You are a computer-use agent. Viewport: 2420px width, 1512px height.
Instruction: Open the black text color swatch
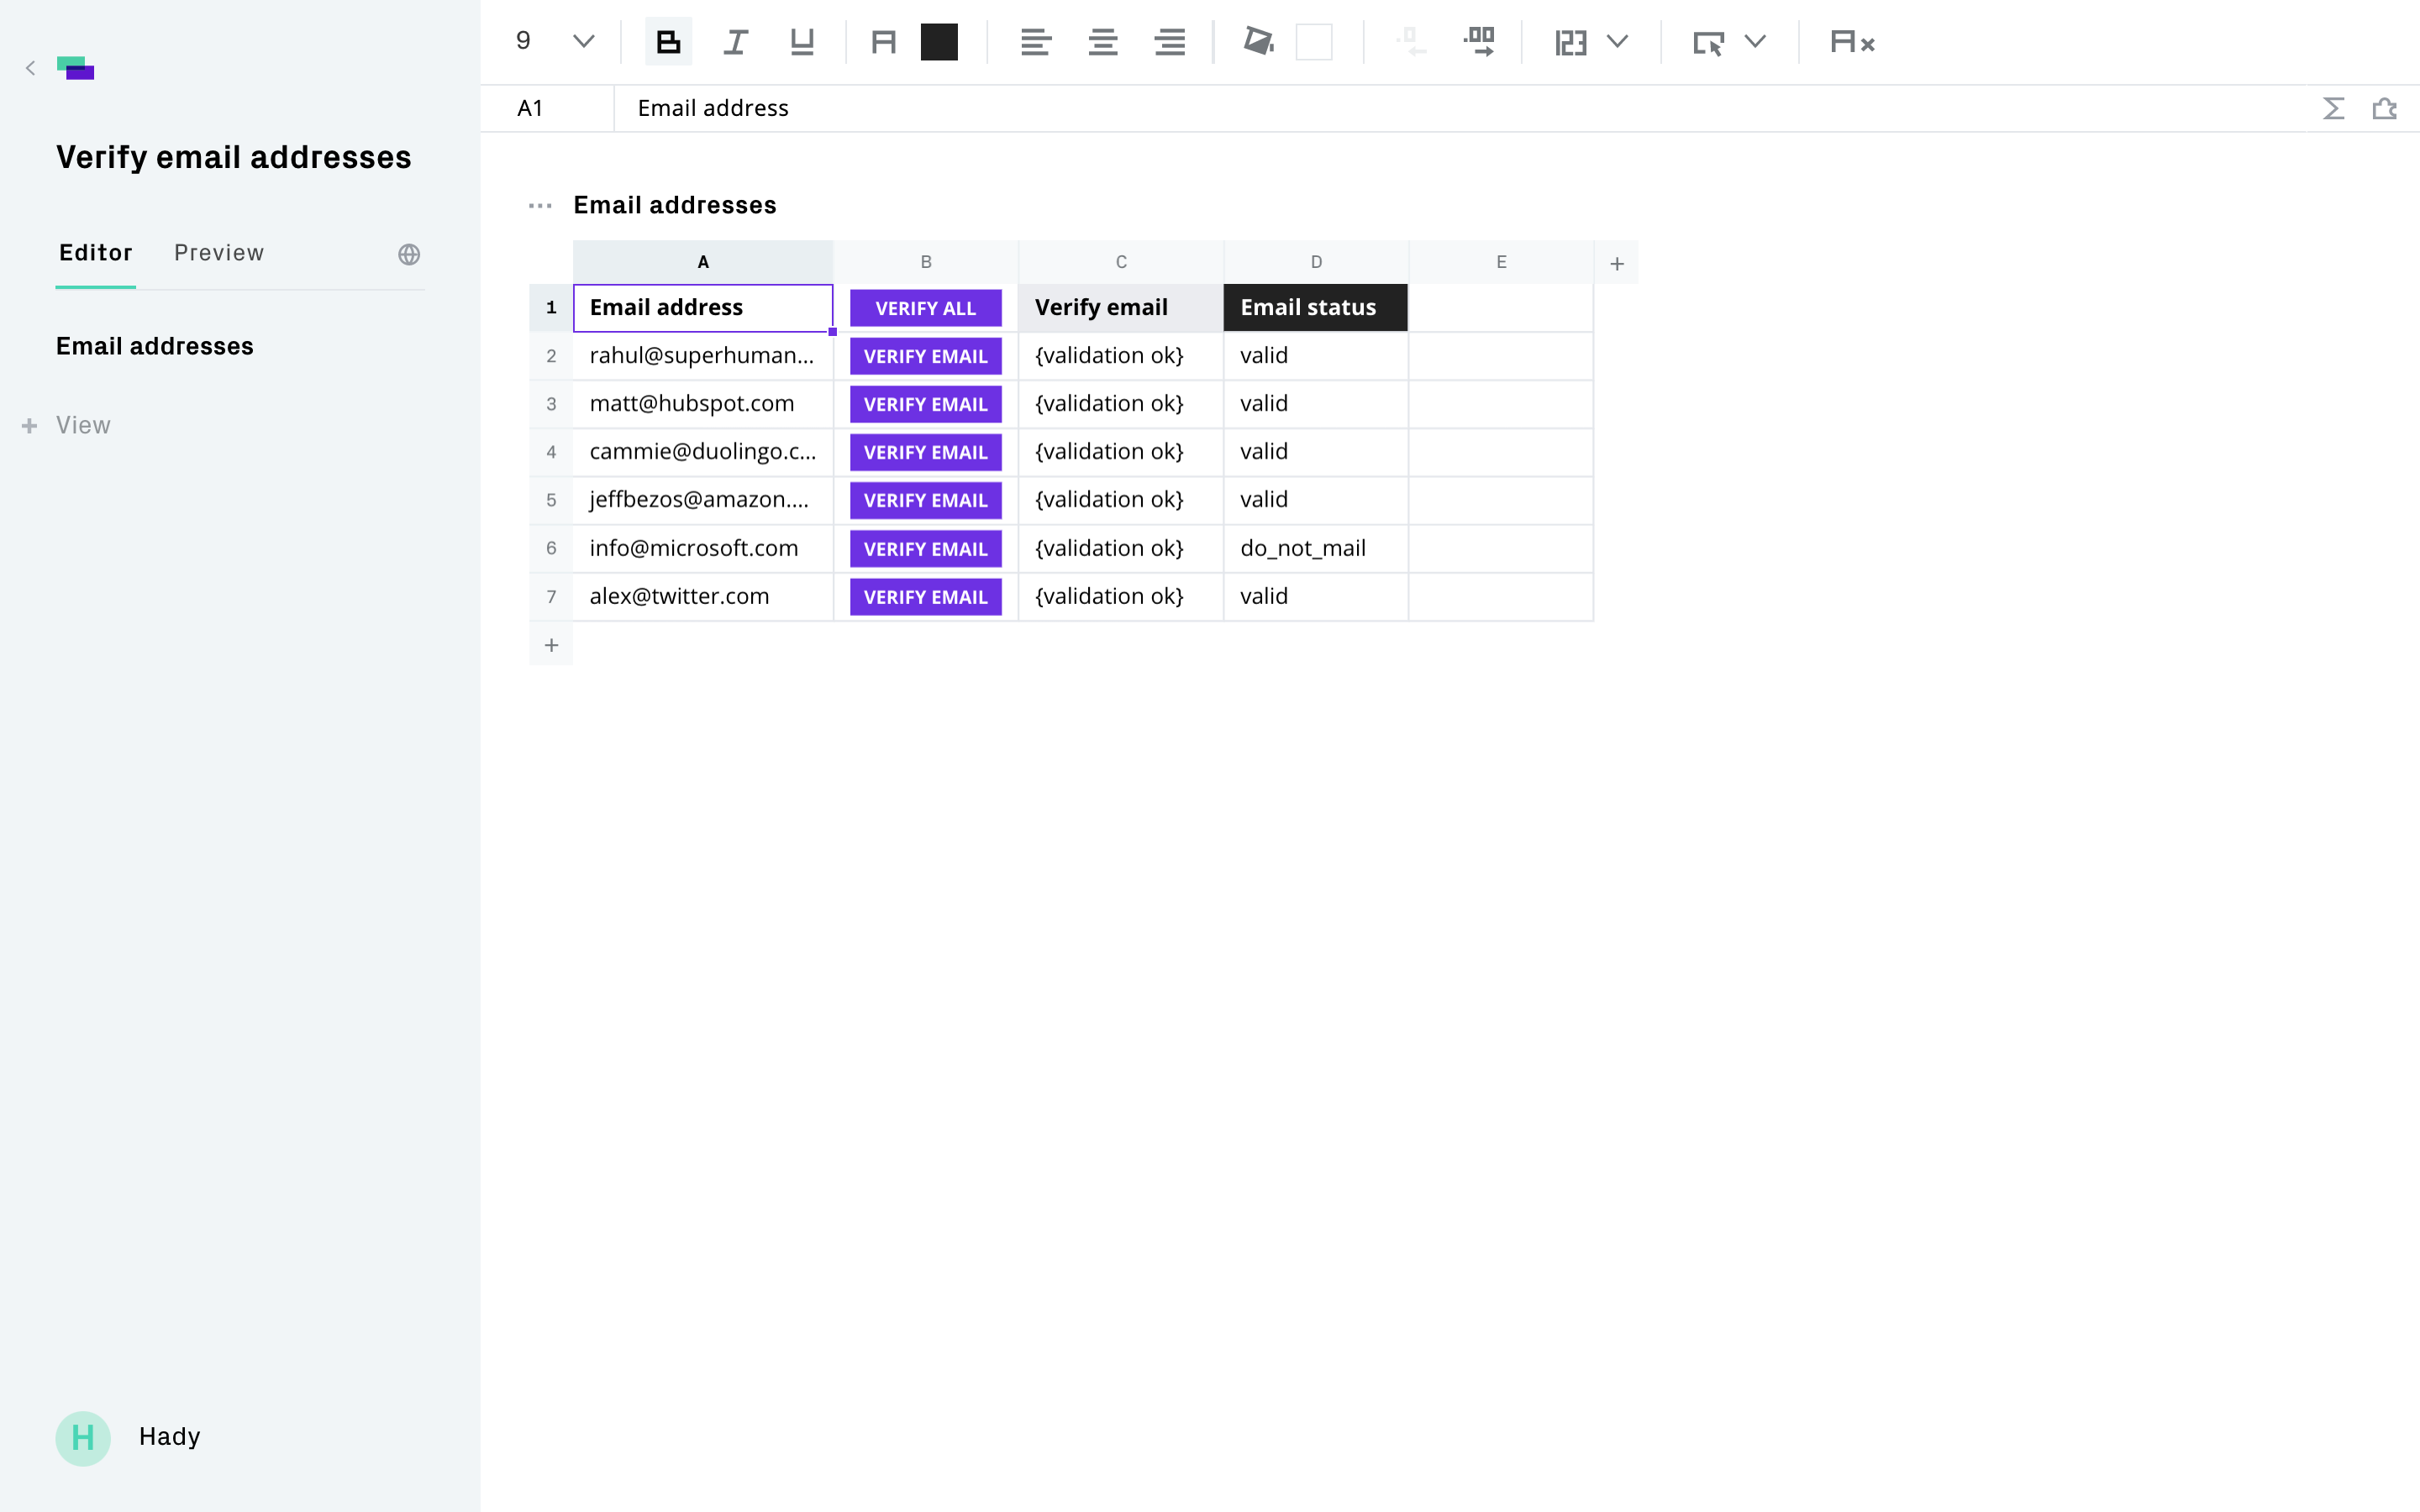tap(939, 42)
